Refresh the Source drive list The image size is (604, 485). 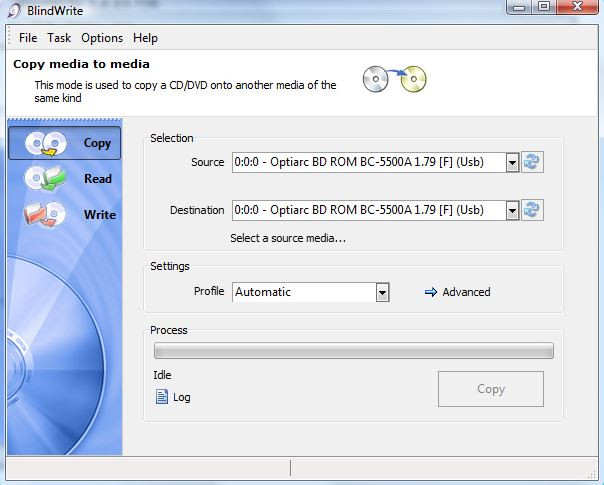pyautogui.click(x=533, y=162)
